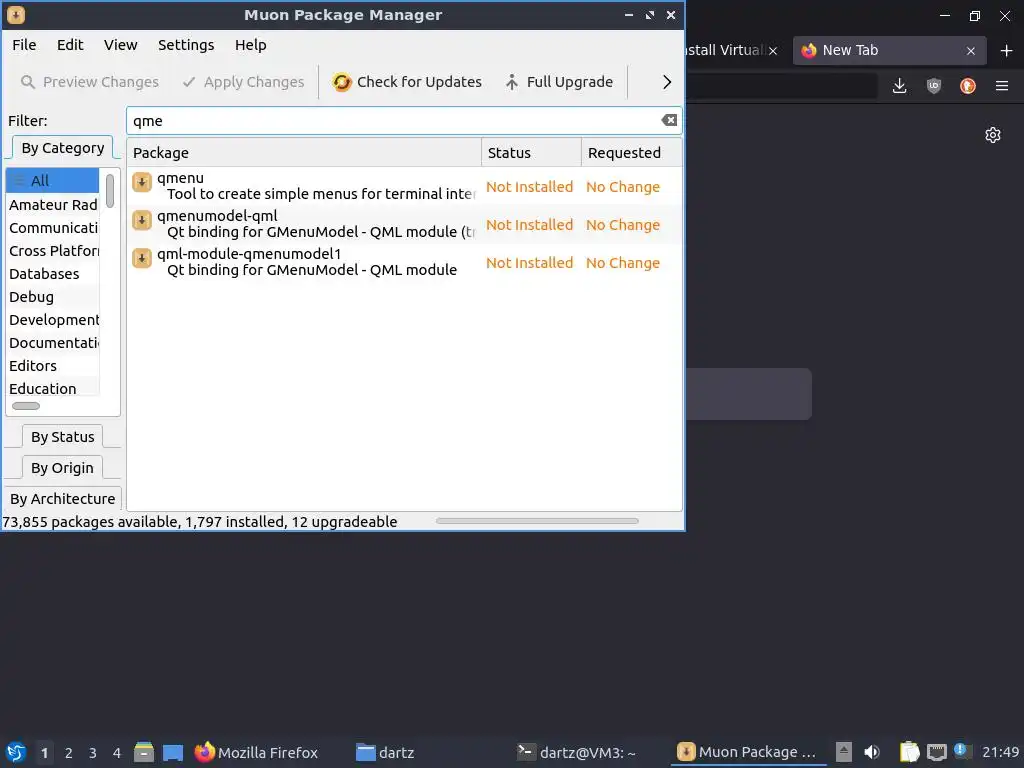1024x768 pixels.
Task: Switch to virtual desktop 2
Action: tap(69, 753)
